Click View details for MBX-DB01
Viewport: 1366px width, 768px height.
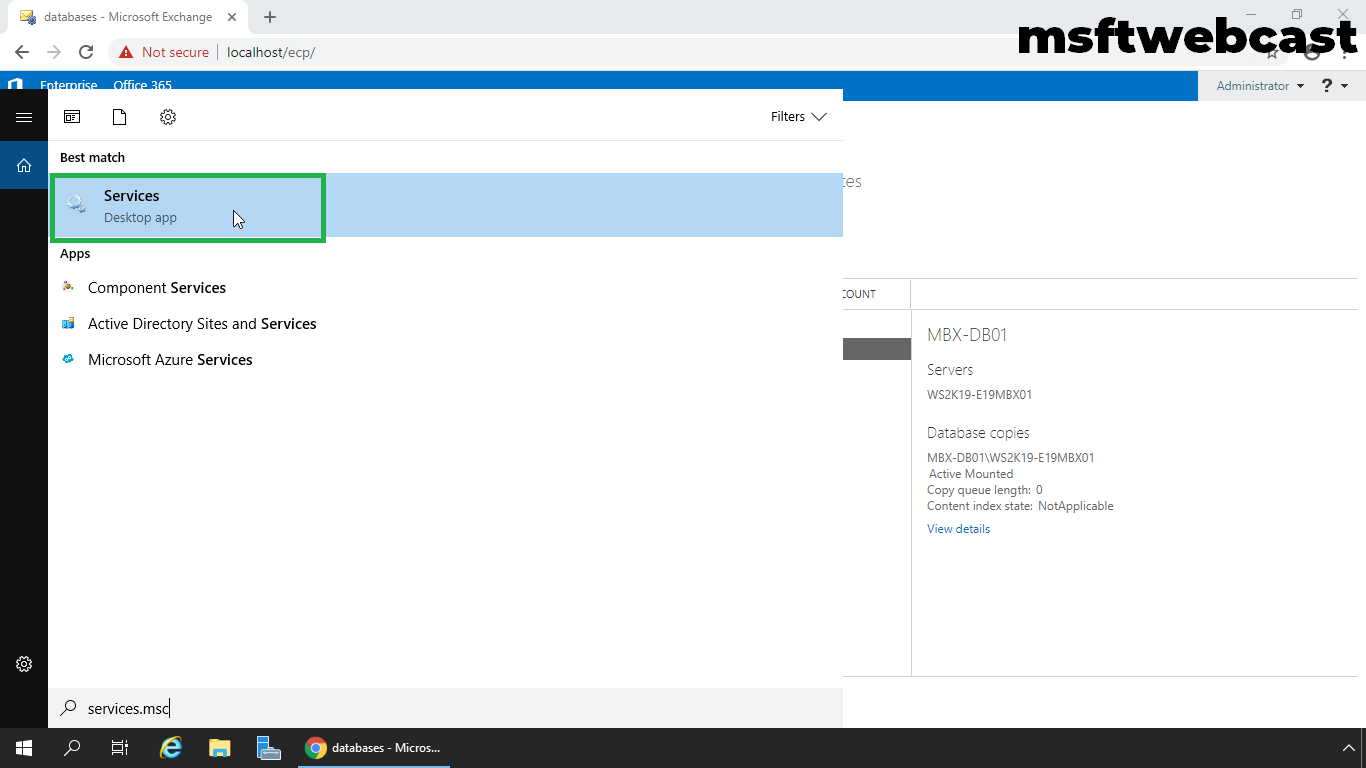(957, 528)
